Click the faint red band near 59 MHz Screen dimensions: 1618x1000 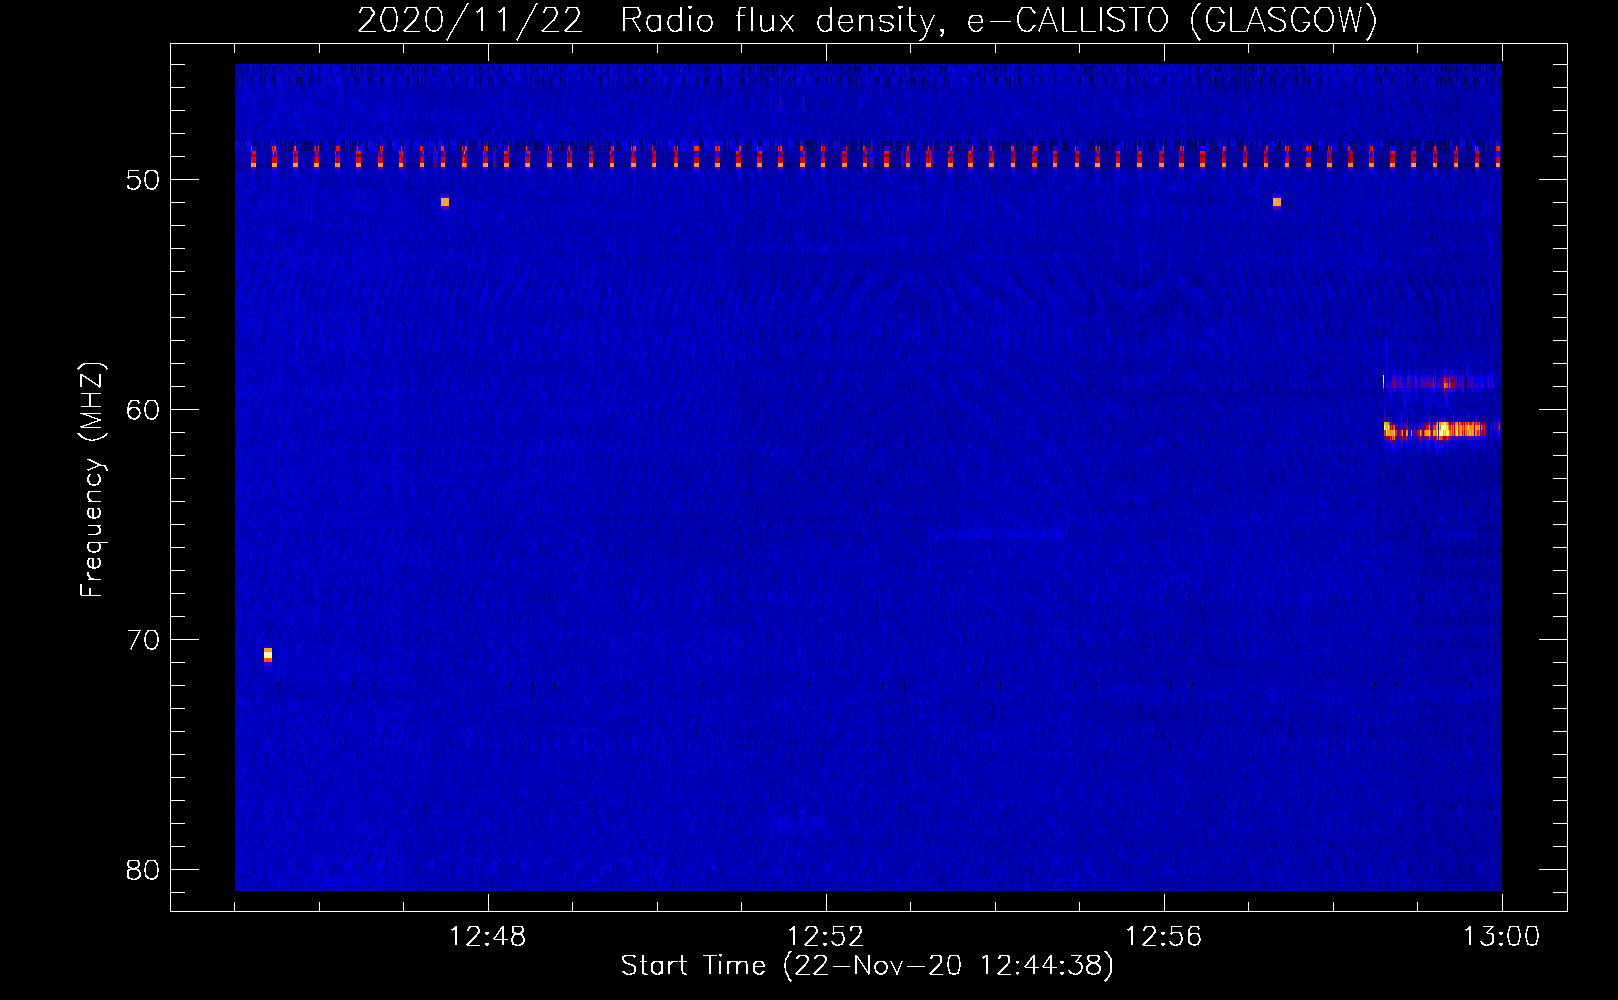point(1441,381)
